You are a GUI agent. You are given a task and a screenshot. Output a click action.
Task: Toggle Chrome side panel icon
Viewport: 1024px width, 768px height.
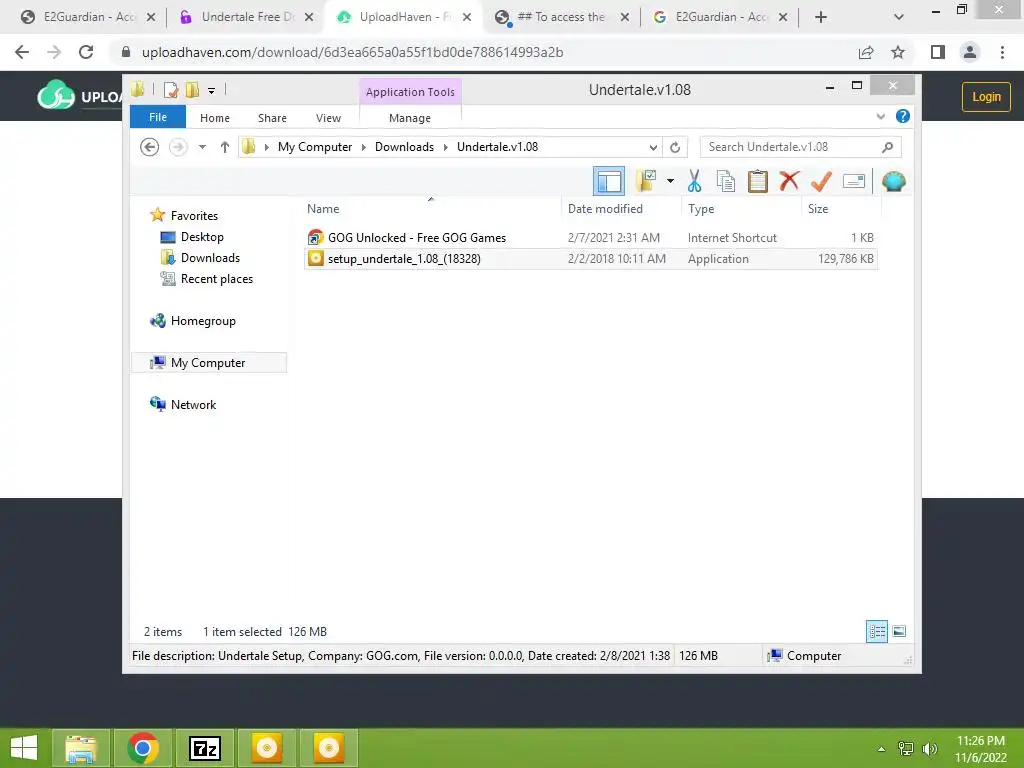pos(938,52)
